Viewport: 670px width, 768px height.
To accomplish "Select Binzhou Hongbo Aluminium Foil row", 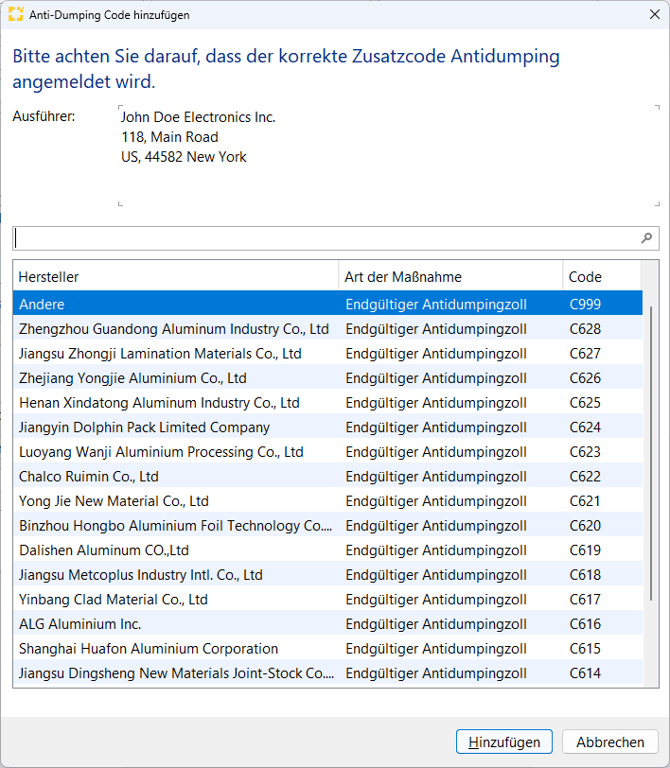I will [x=328, y=526].
